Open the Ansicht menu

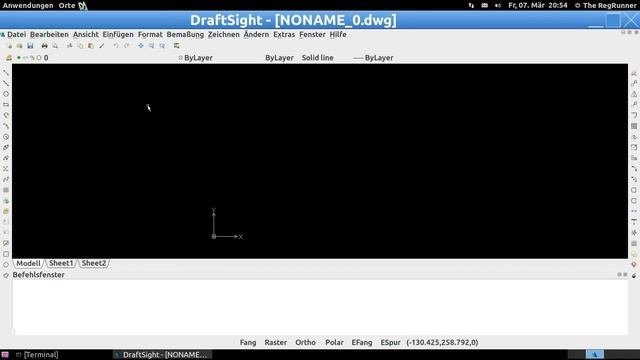click(86, 35)
